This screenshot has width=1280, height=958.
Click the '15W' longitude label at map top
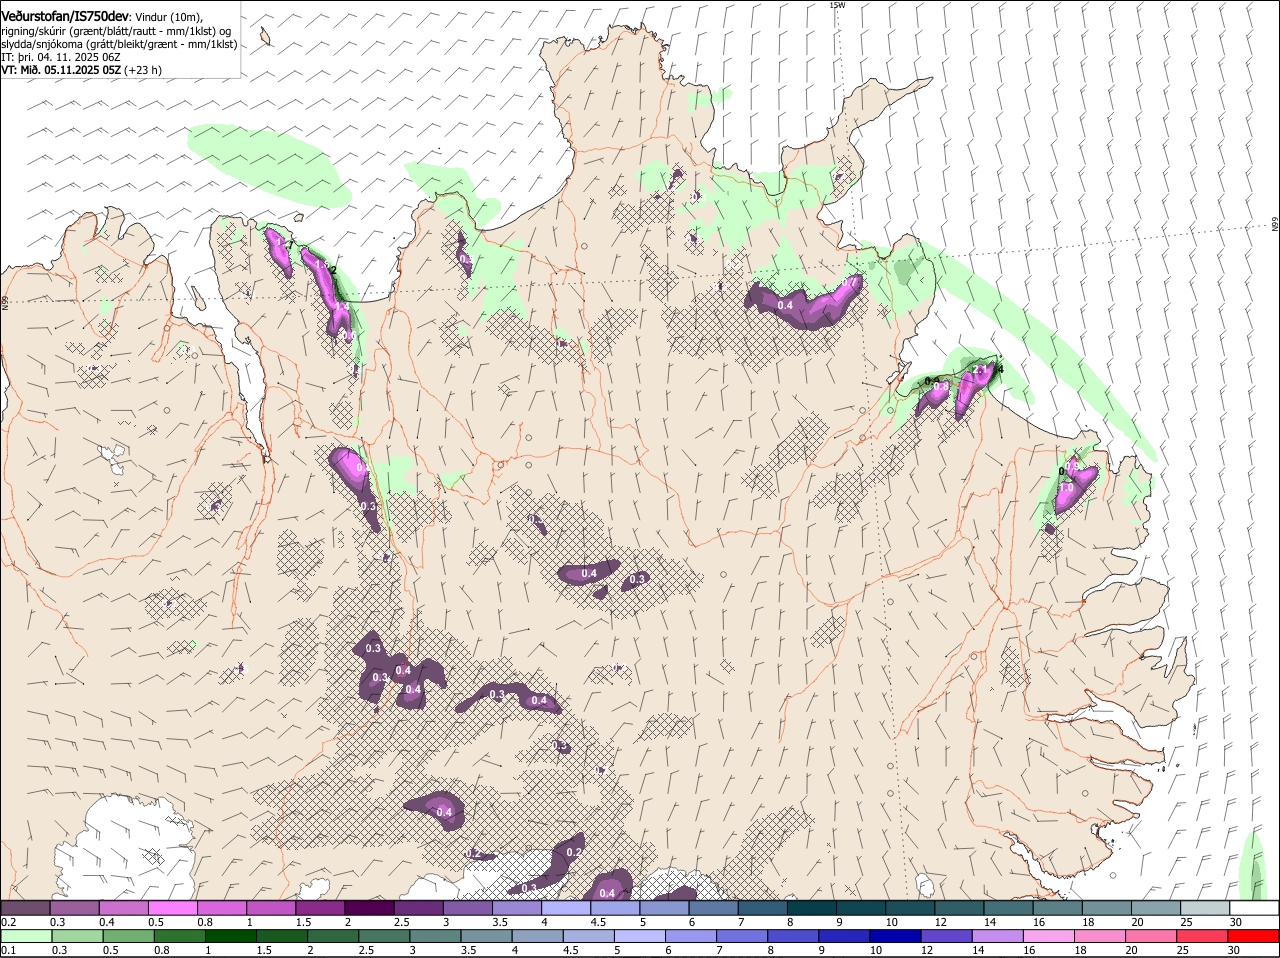pyautogui.click(x=837, y=5)
